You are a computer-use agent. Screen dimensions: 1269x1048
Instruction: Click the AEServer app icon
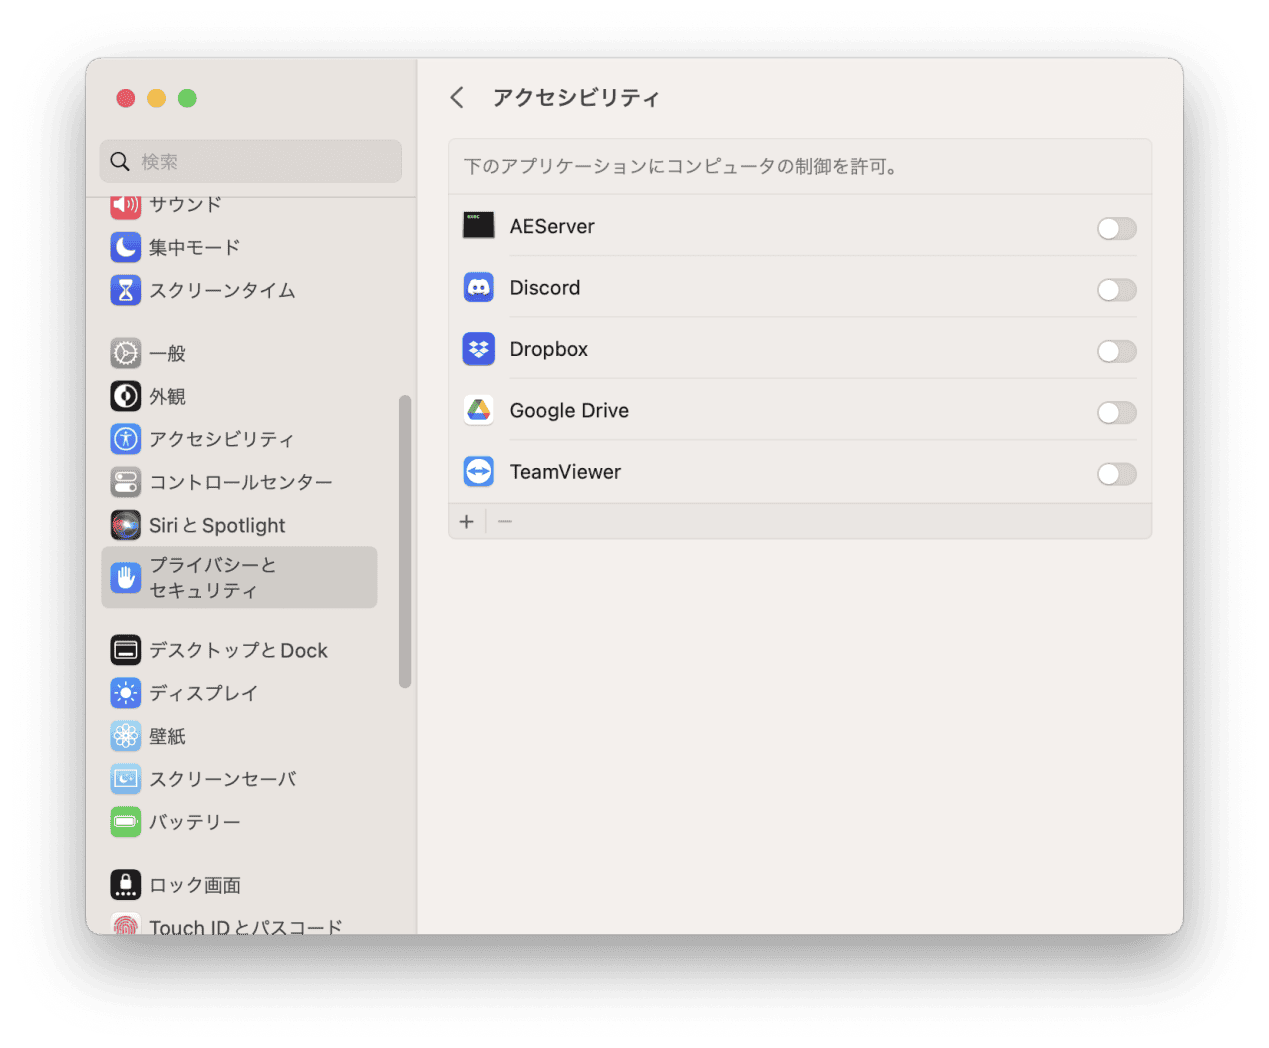(479, 226)
